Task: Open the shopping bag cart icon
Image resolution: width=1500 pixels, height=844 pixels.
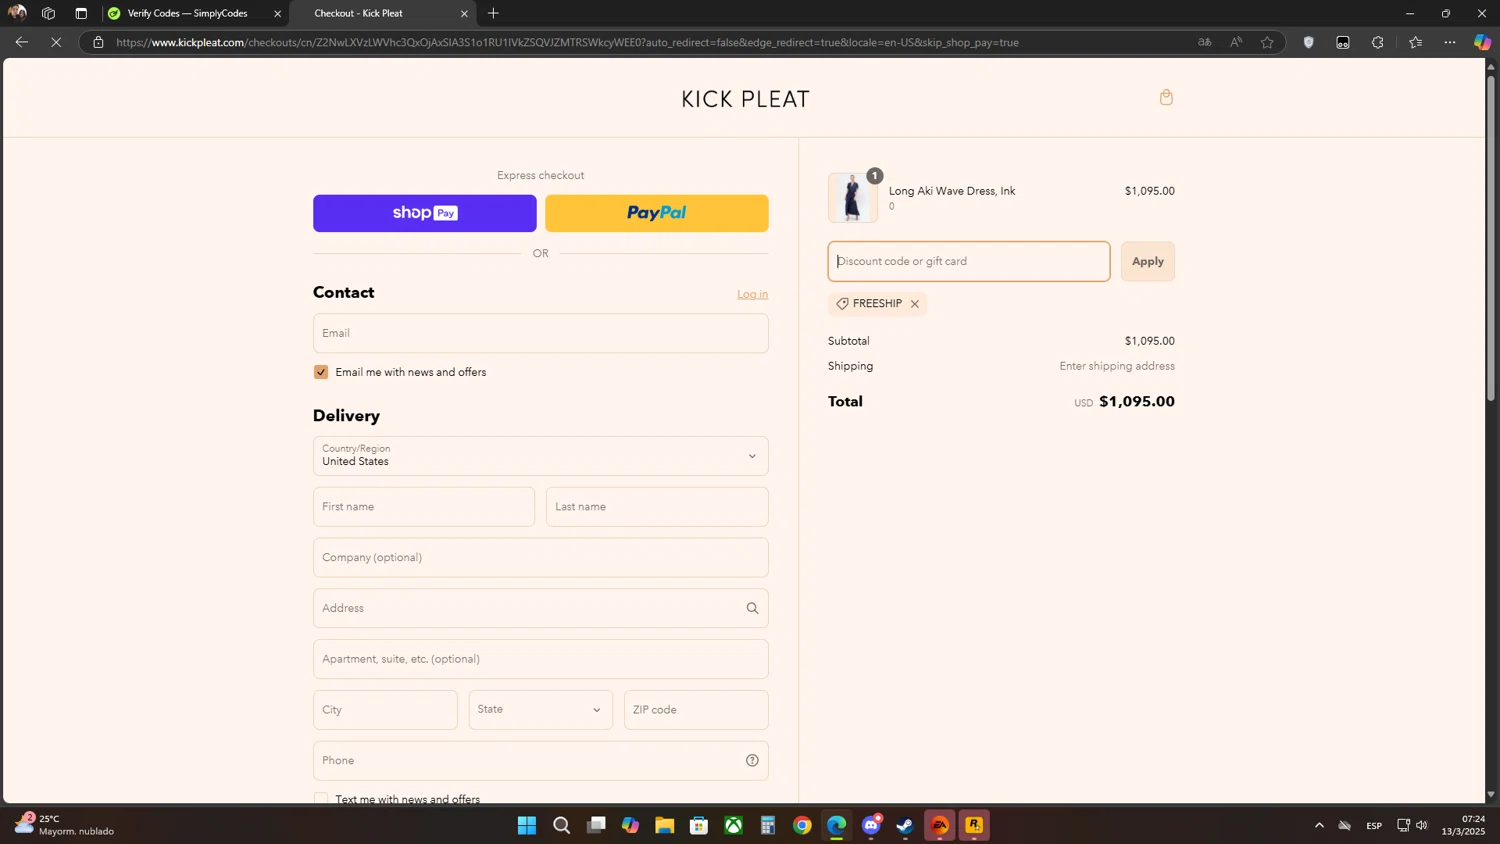Action: (x=1166, y=97)
